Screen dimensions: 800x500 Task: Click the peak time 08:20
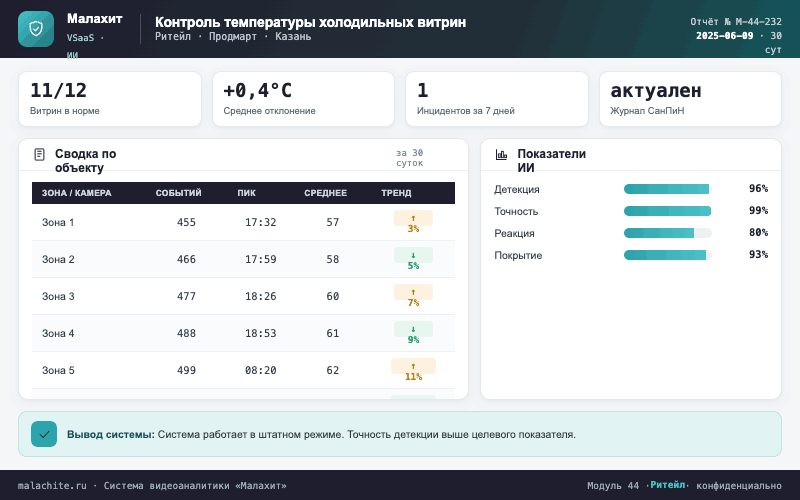point(261,370)
